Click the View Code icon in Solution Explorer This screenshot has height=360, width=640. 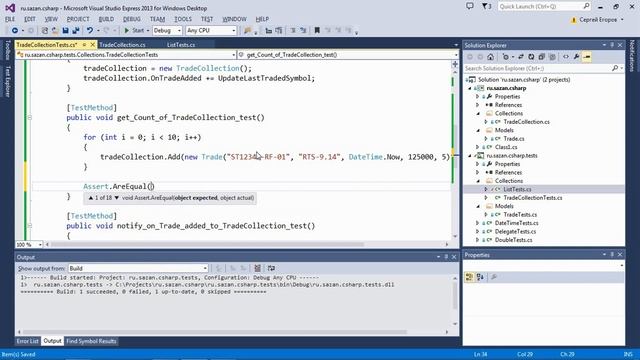pos(566,57)
